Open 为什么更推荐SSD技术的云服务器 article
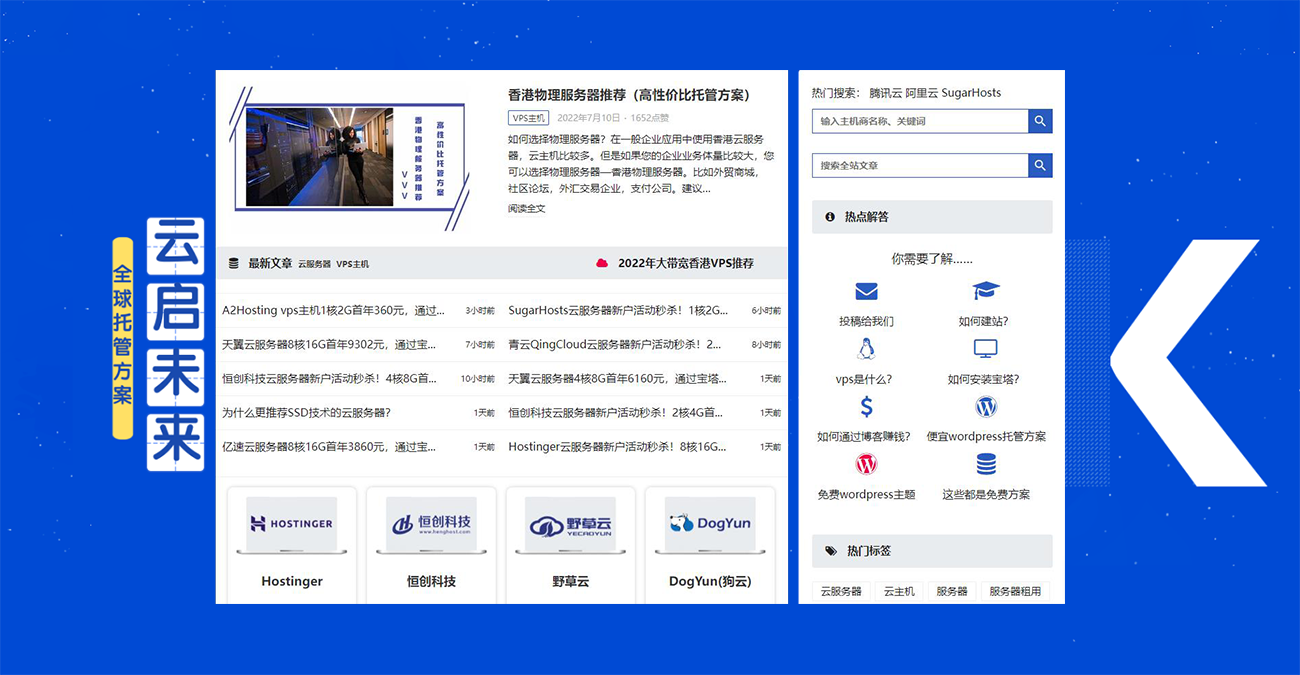Screen dimensions: 1300x675 click(306, 412)
